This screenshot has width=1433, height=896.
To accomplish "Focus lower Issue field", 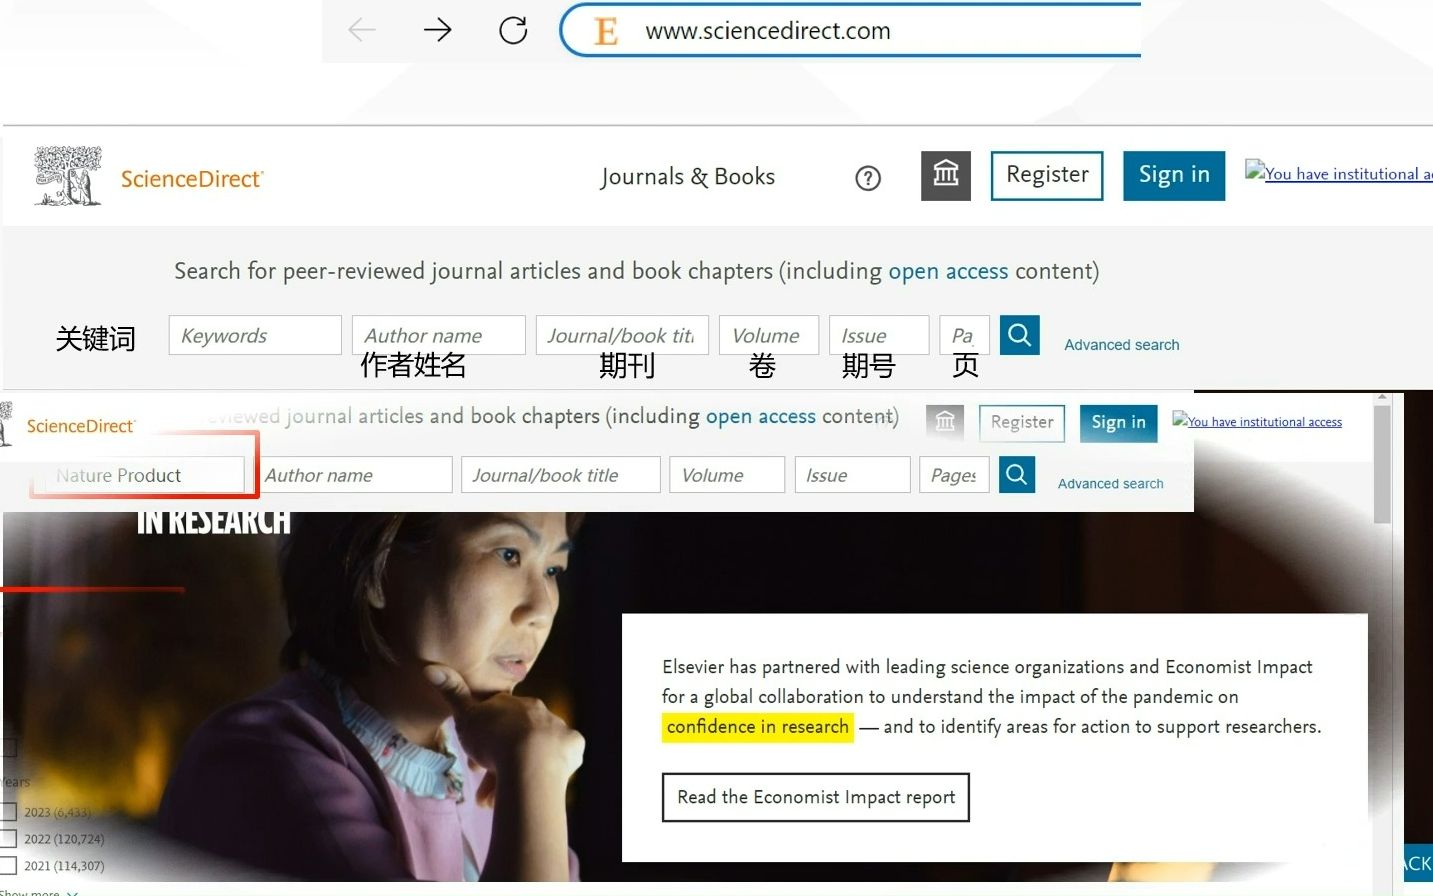I will click(x=852, y=475).
